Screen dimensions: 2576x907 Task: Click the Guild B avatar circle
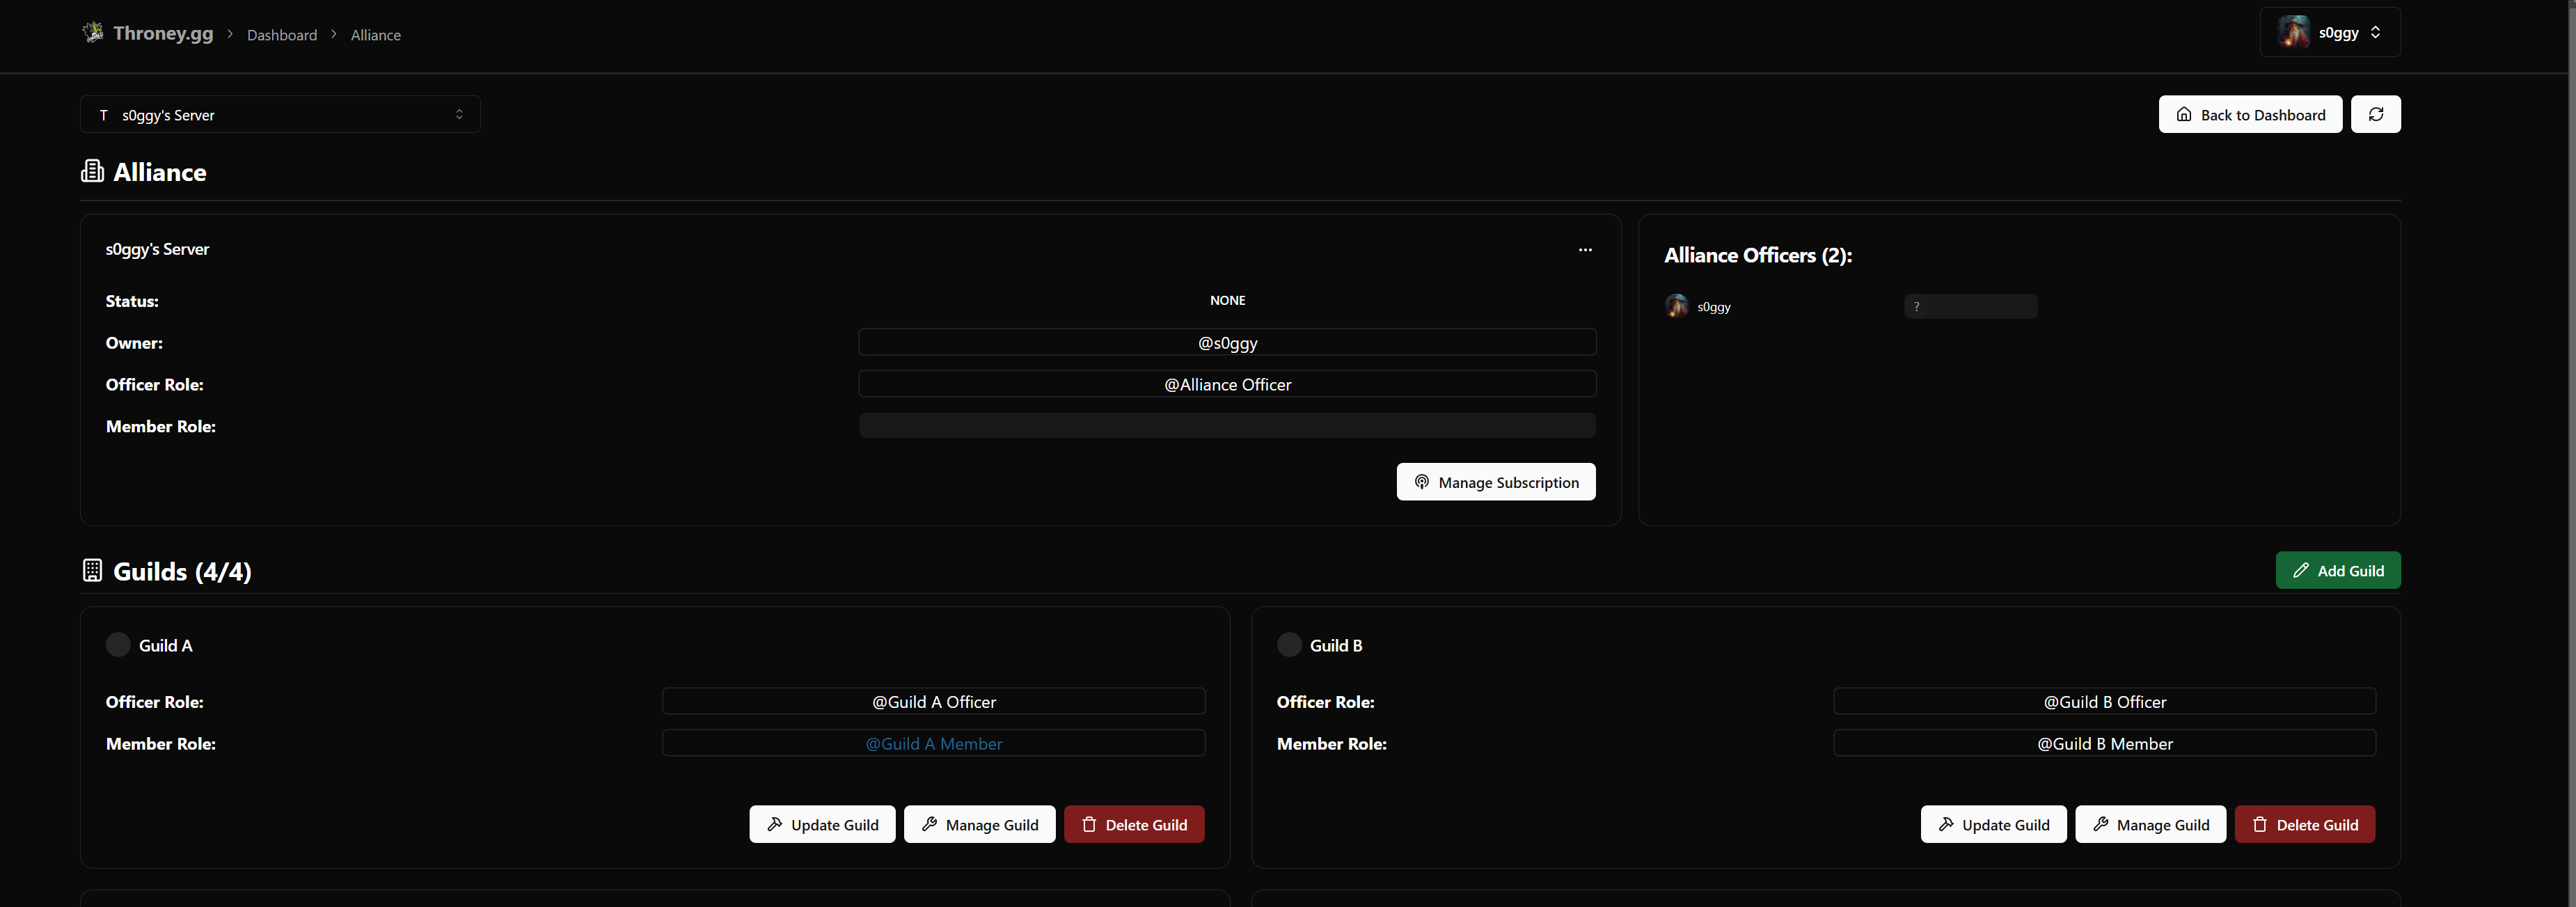point(1289,645)
